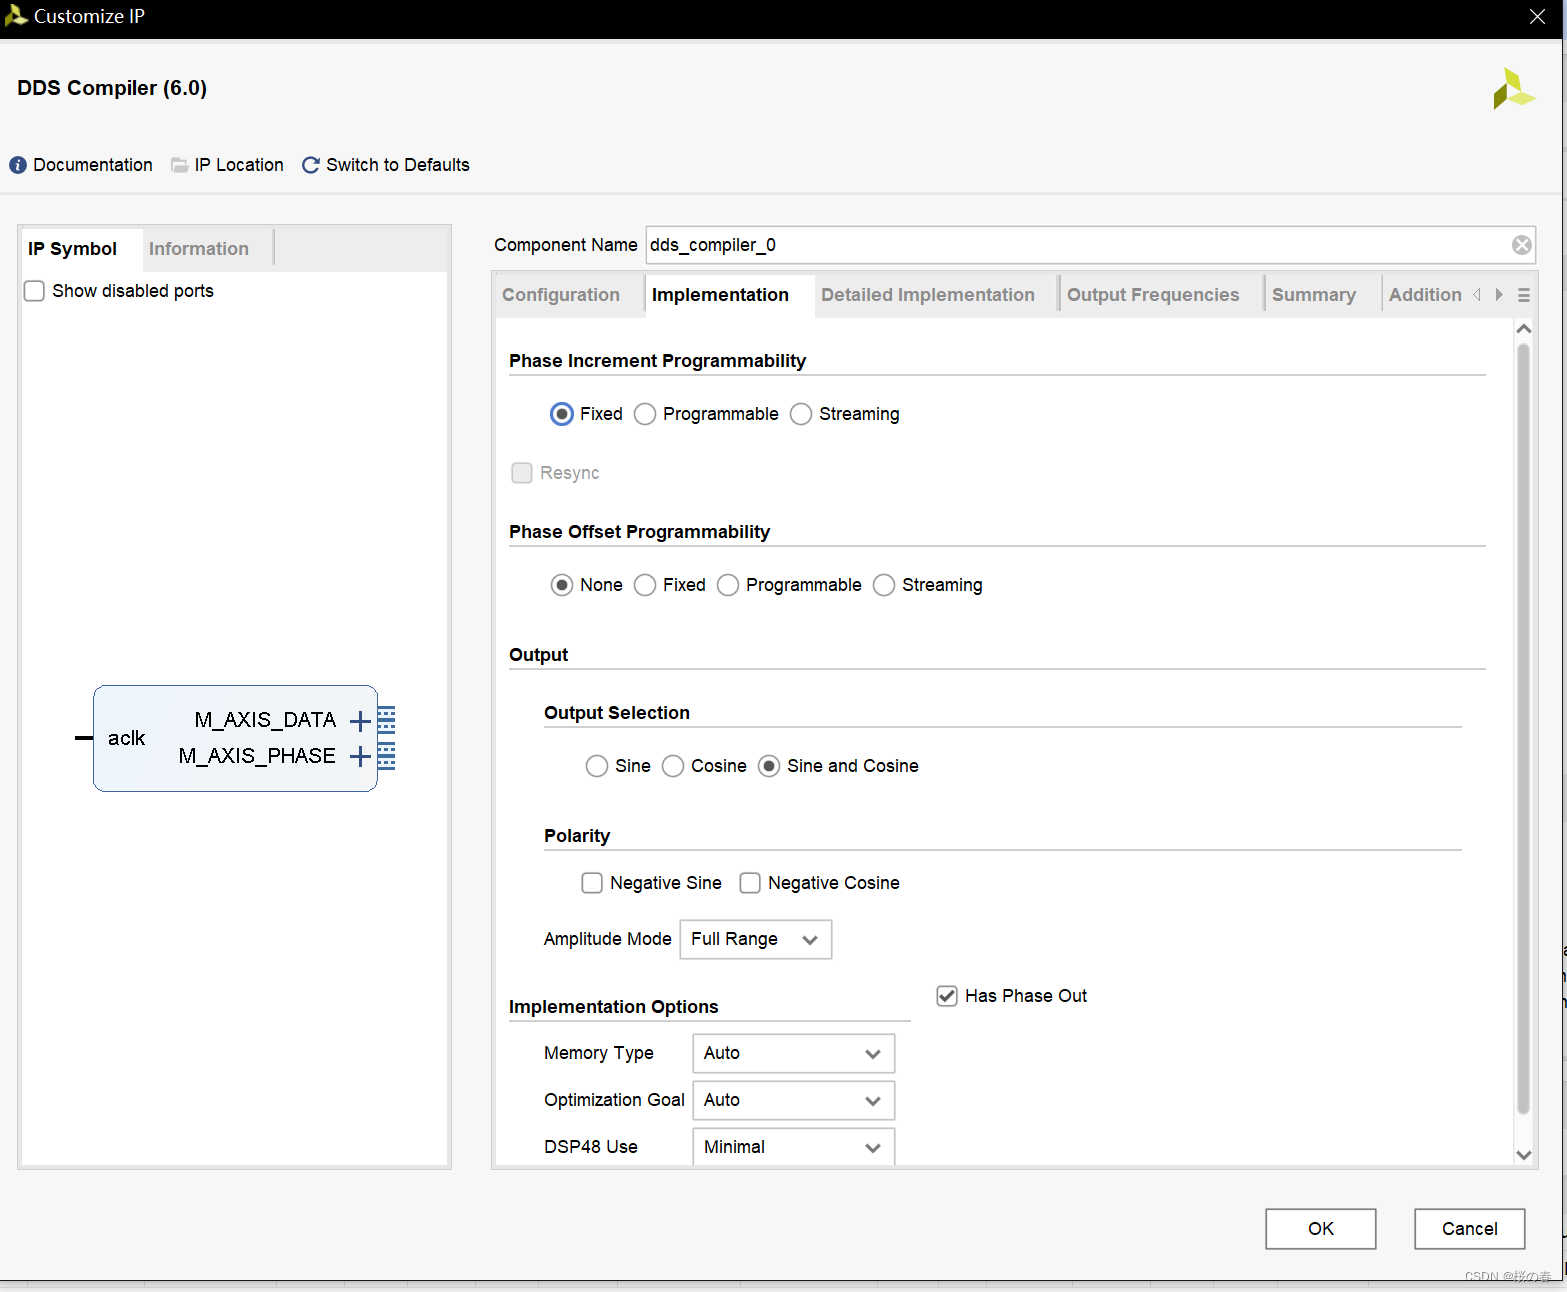Select Sine output only
This screenshot has height=1292, width=1567.
tap(597, 766)
